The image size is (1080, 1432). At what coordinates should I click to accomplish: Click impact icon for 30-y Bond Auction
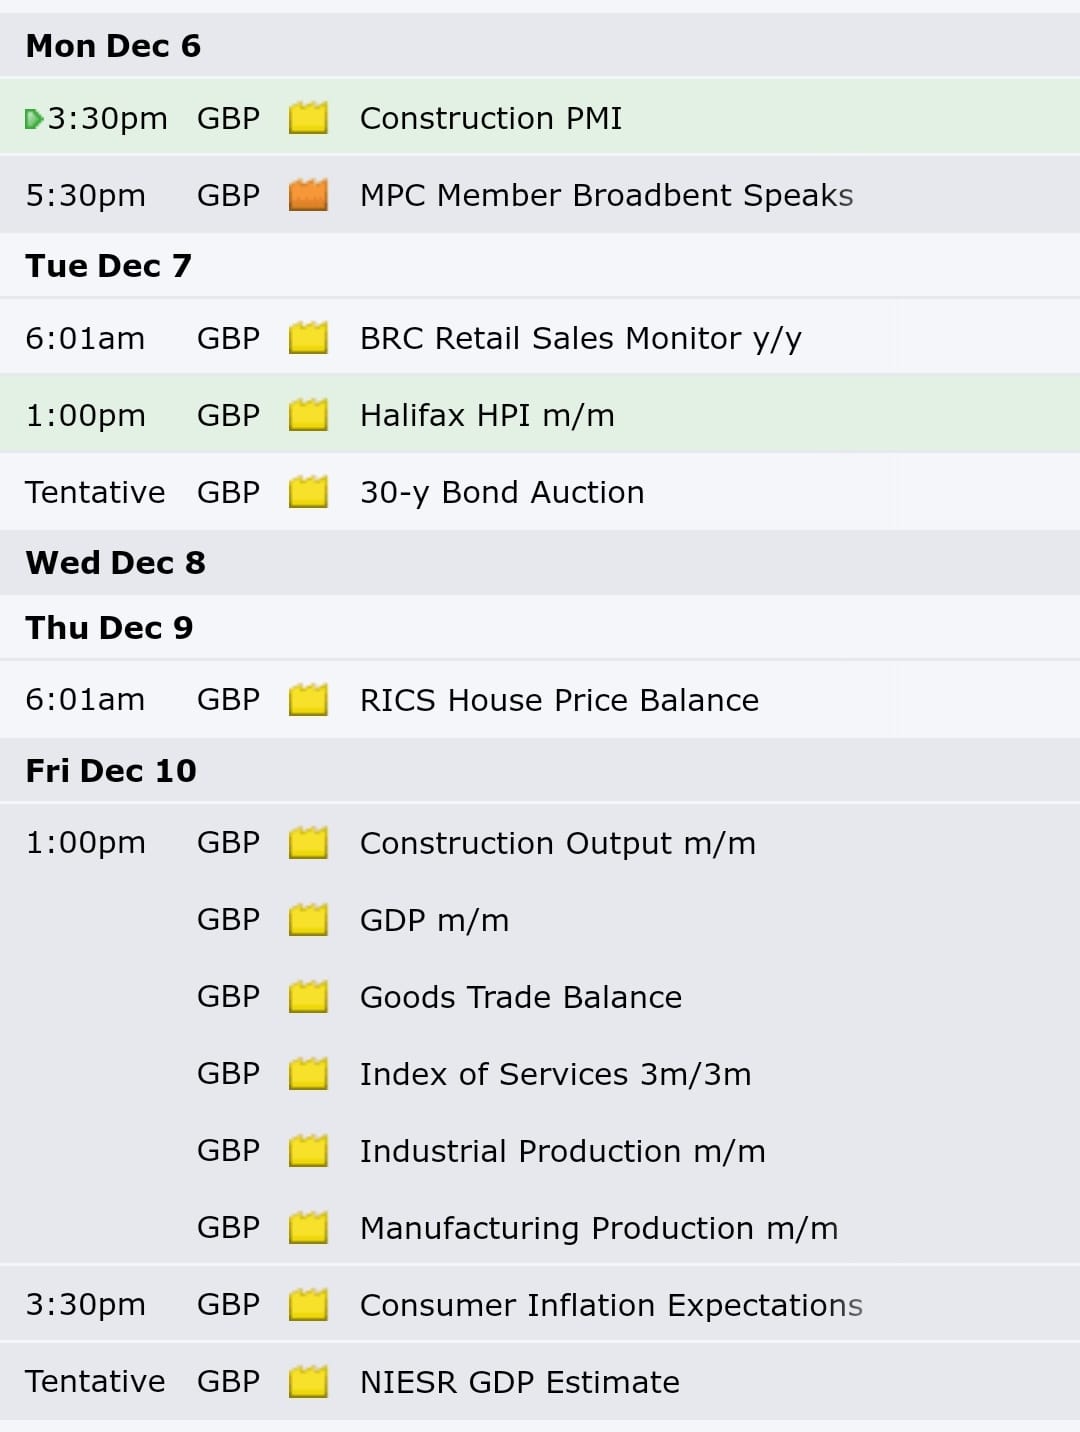[x=308, y=492]
